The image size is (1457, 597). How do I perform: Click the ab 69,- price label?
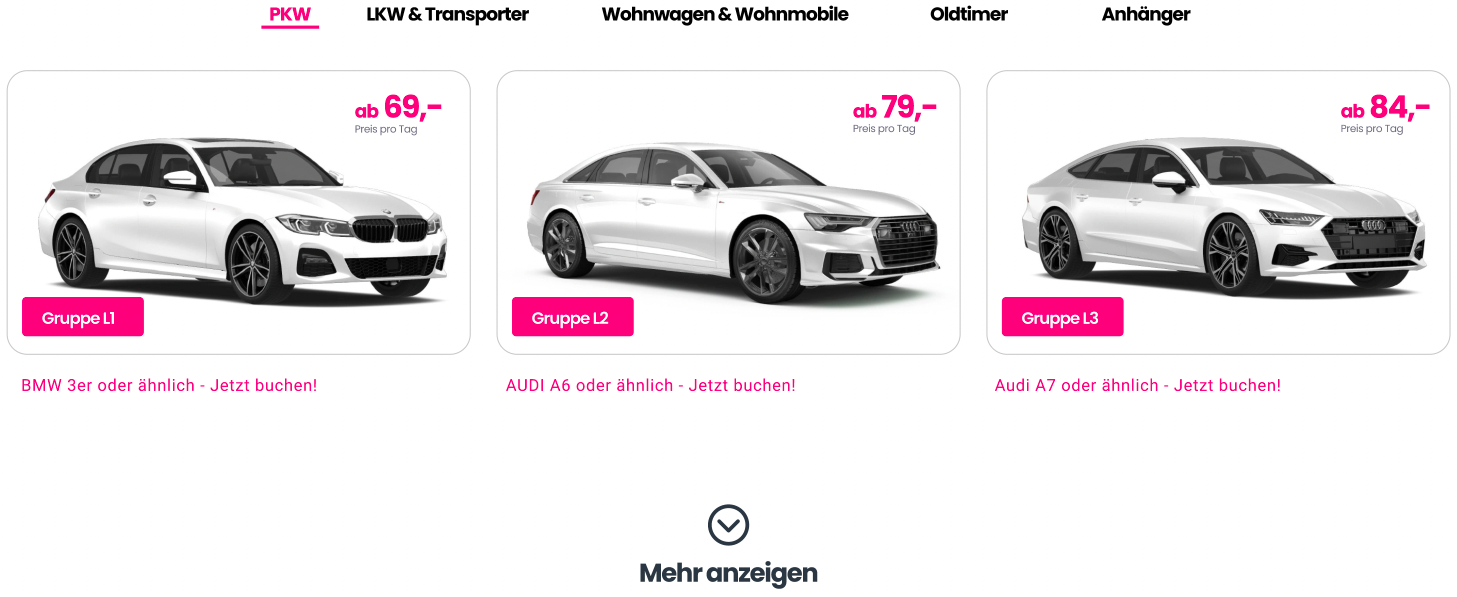pyautogui.click(x=398, y=107)
